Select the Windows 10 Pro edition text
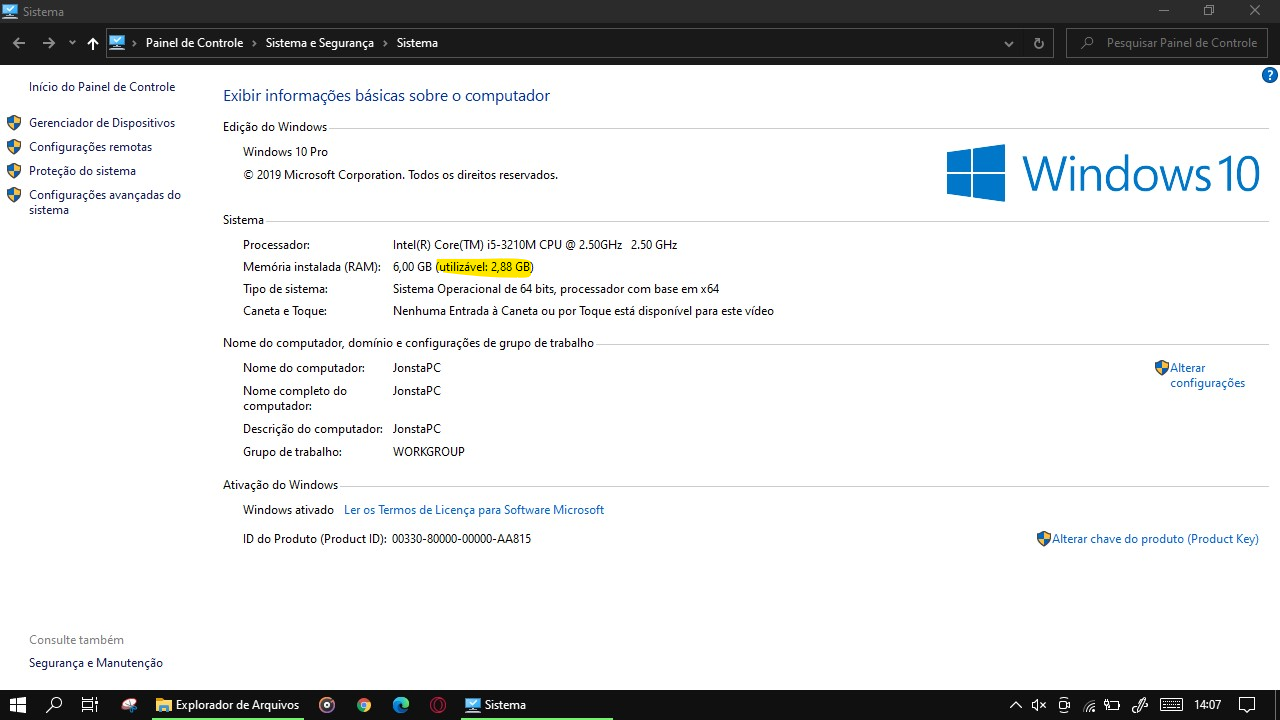This screenshot has height=720, width=1280. (285, 152)
